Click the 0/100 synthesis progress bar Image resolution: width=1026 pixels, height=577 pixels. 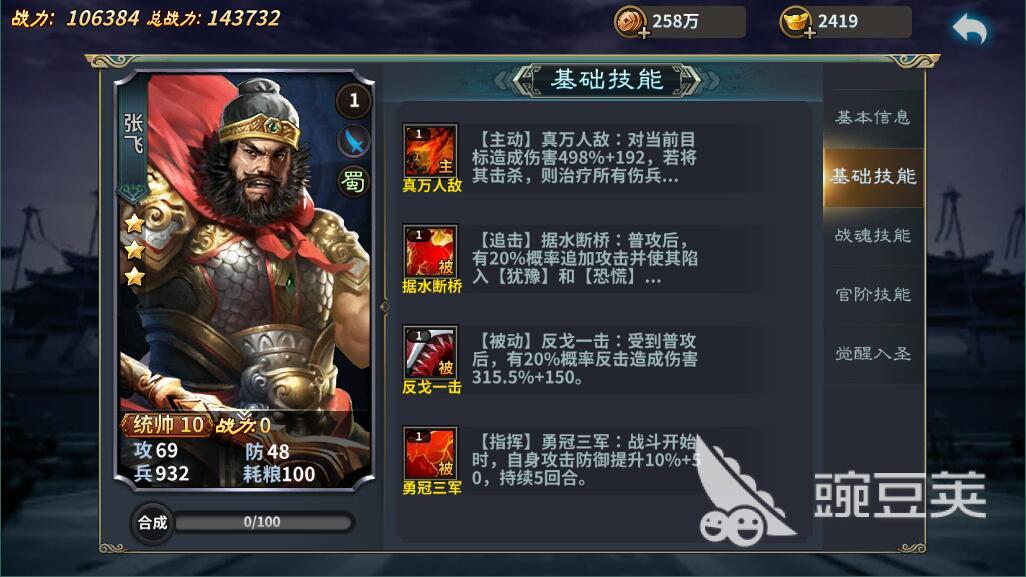pos(263,522)
